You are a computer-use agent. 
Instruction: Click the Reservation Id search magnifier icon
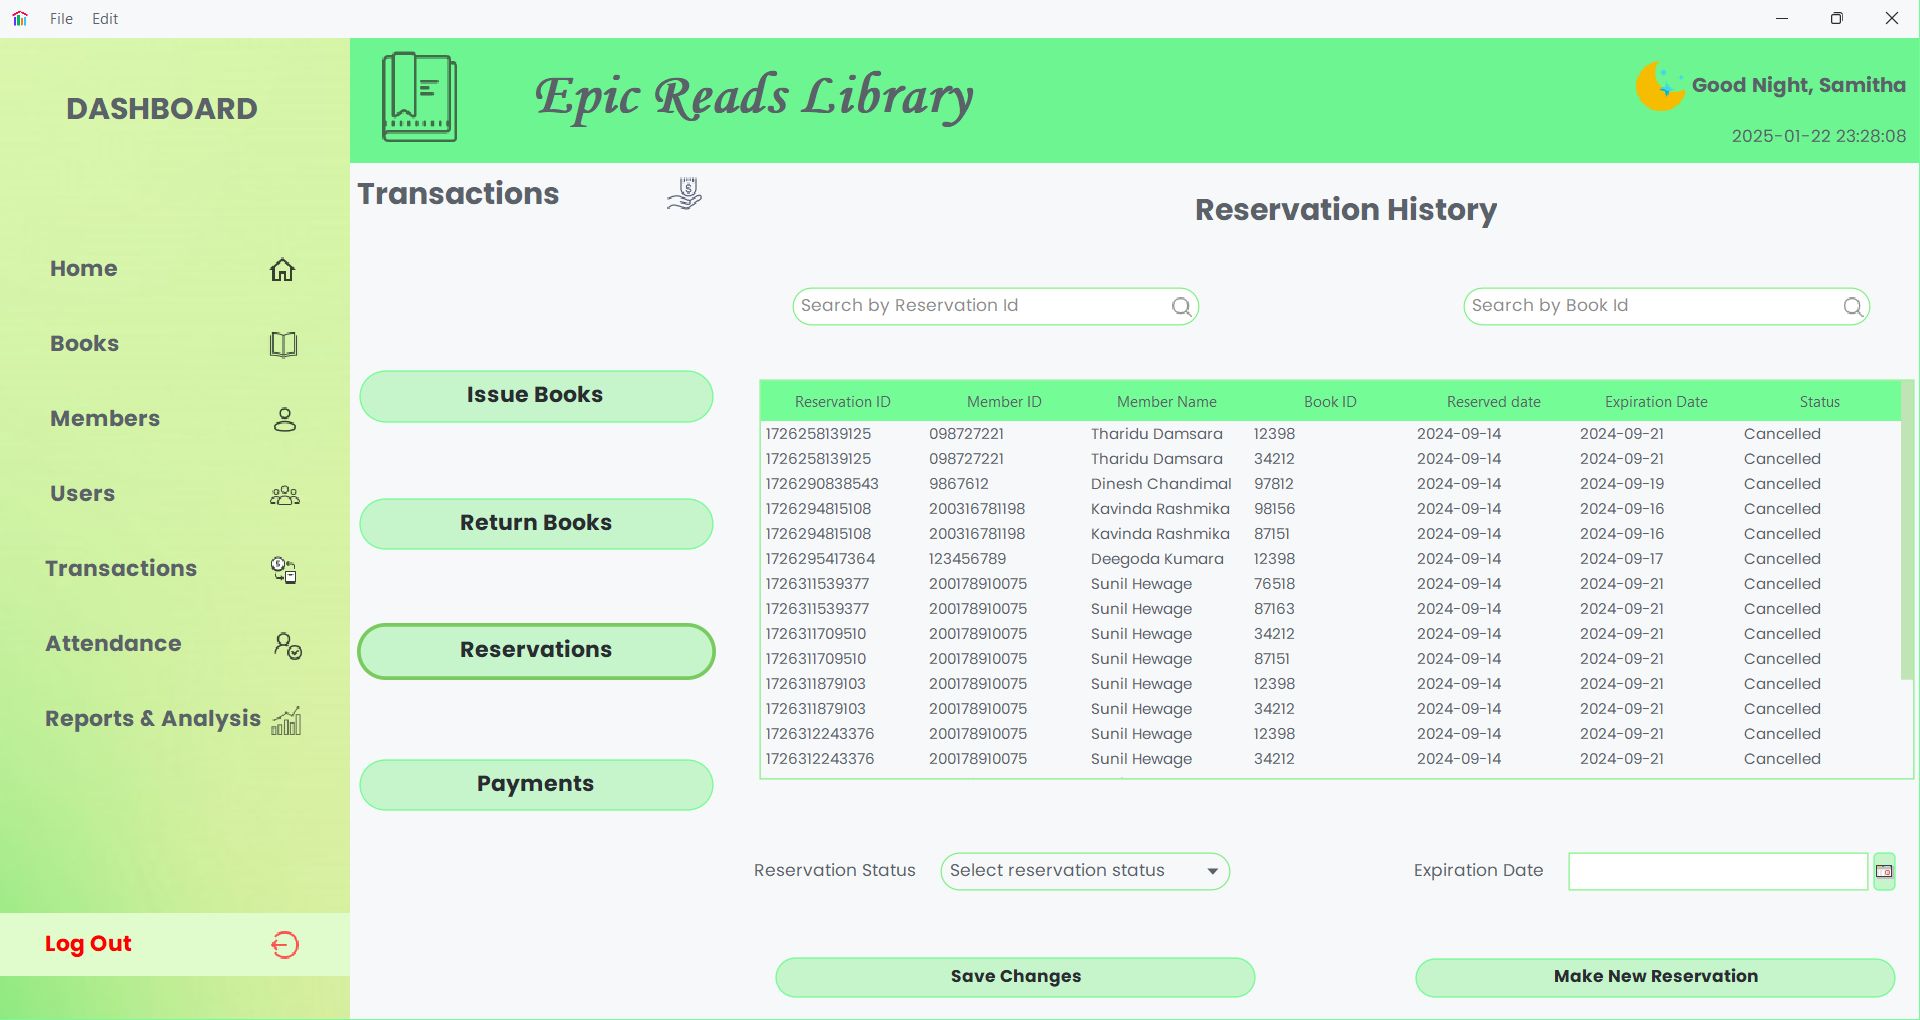(x=1181, y=307)
